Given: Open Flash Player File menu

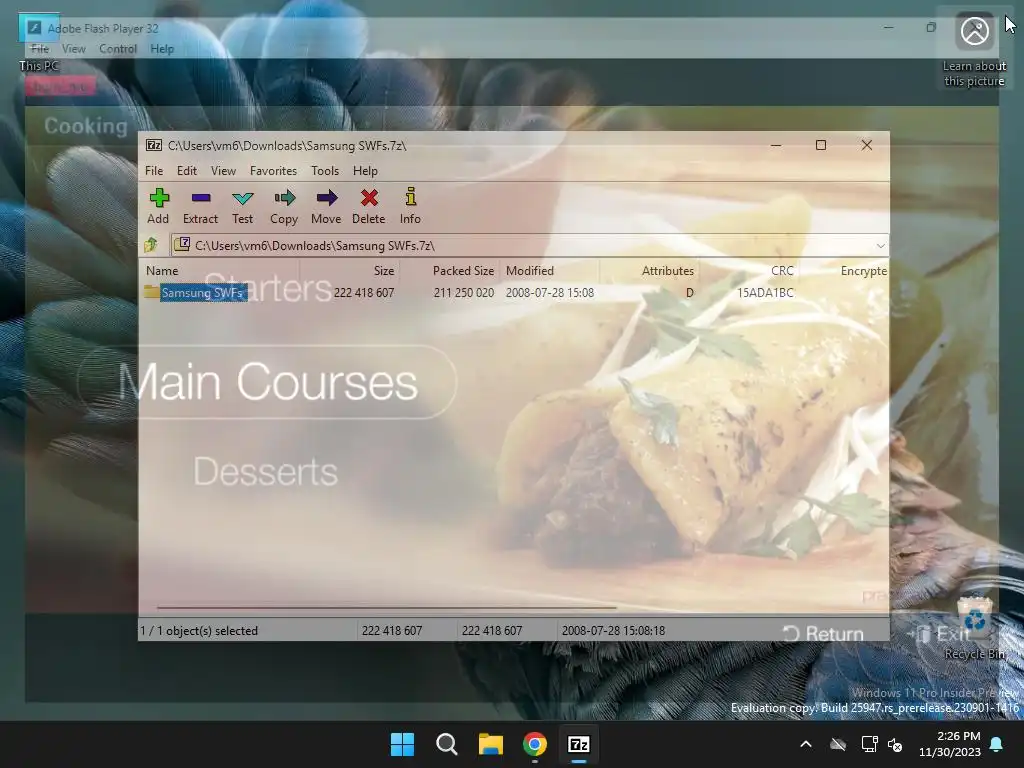Looking at the screenshot, I should (x=40, y=48).
